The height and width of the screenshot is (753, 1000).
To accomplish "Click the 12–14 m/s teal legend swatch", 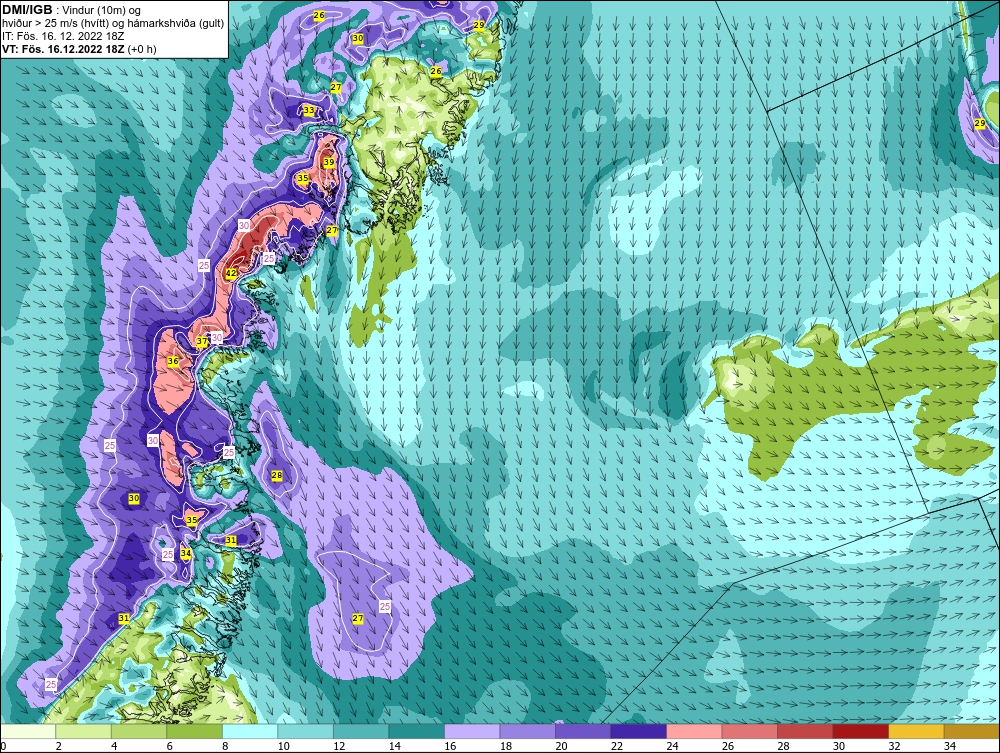I will (x=361, y=731).
